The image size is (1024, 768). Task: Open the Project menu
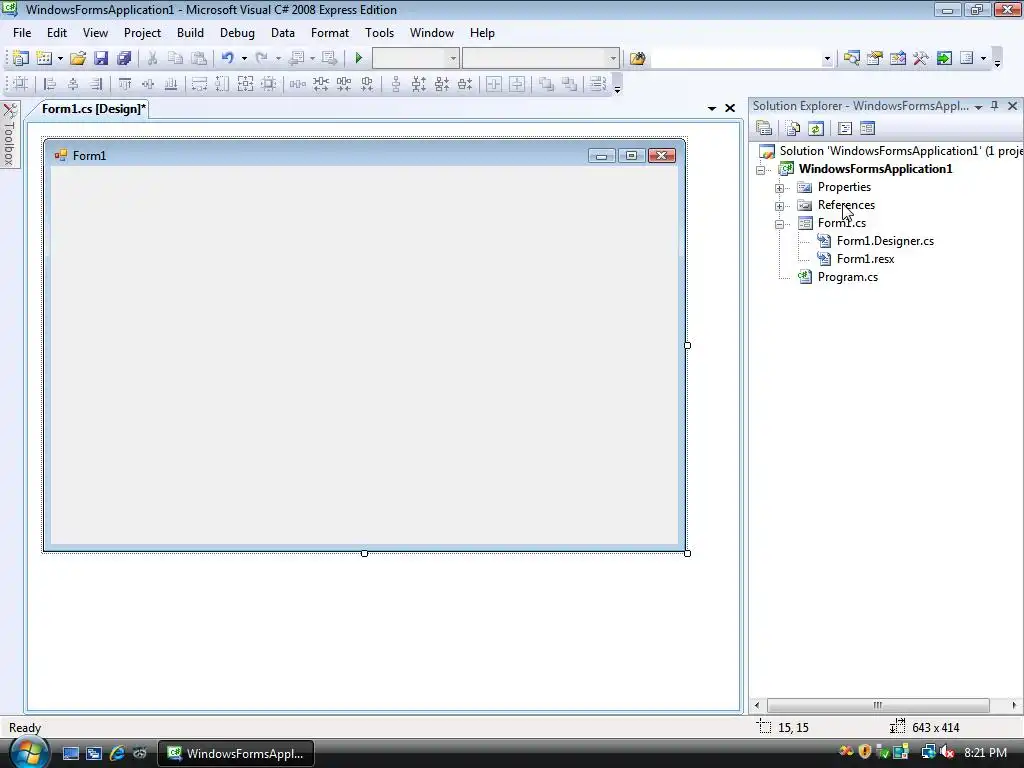(x=142, y=33)
